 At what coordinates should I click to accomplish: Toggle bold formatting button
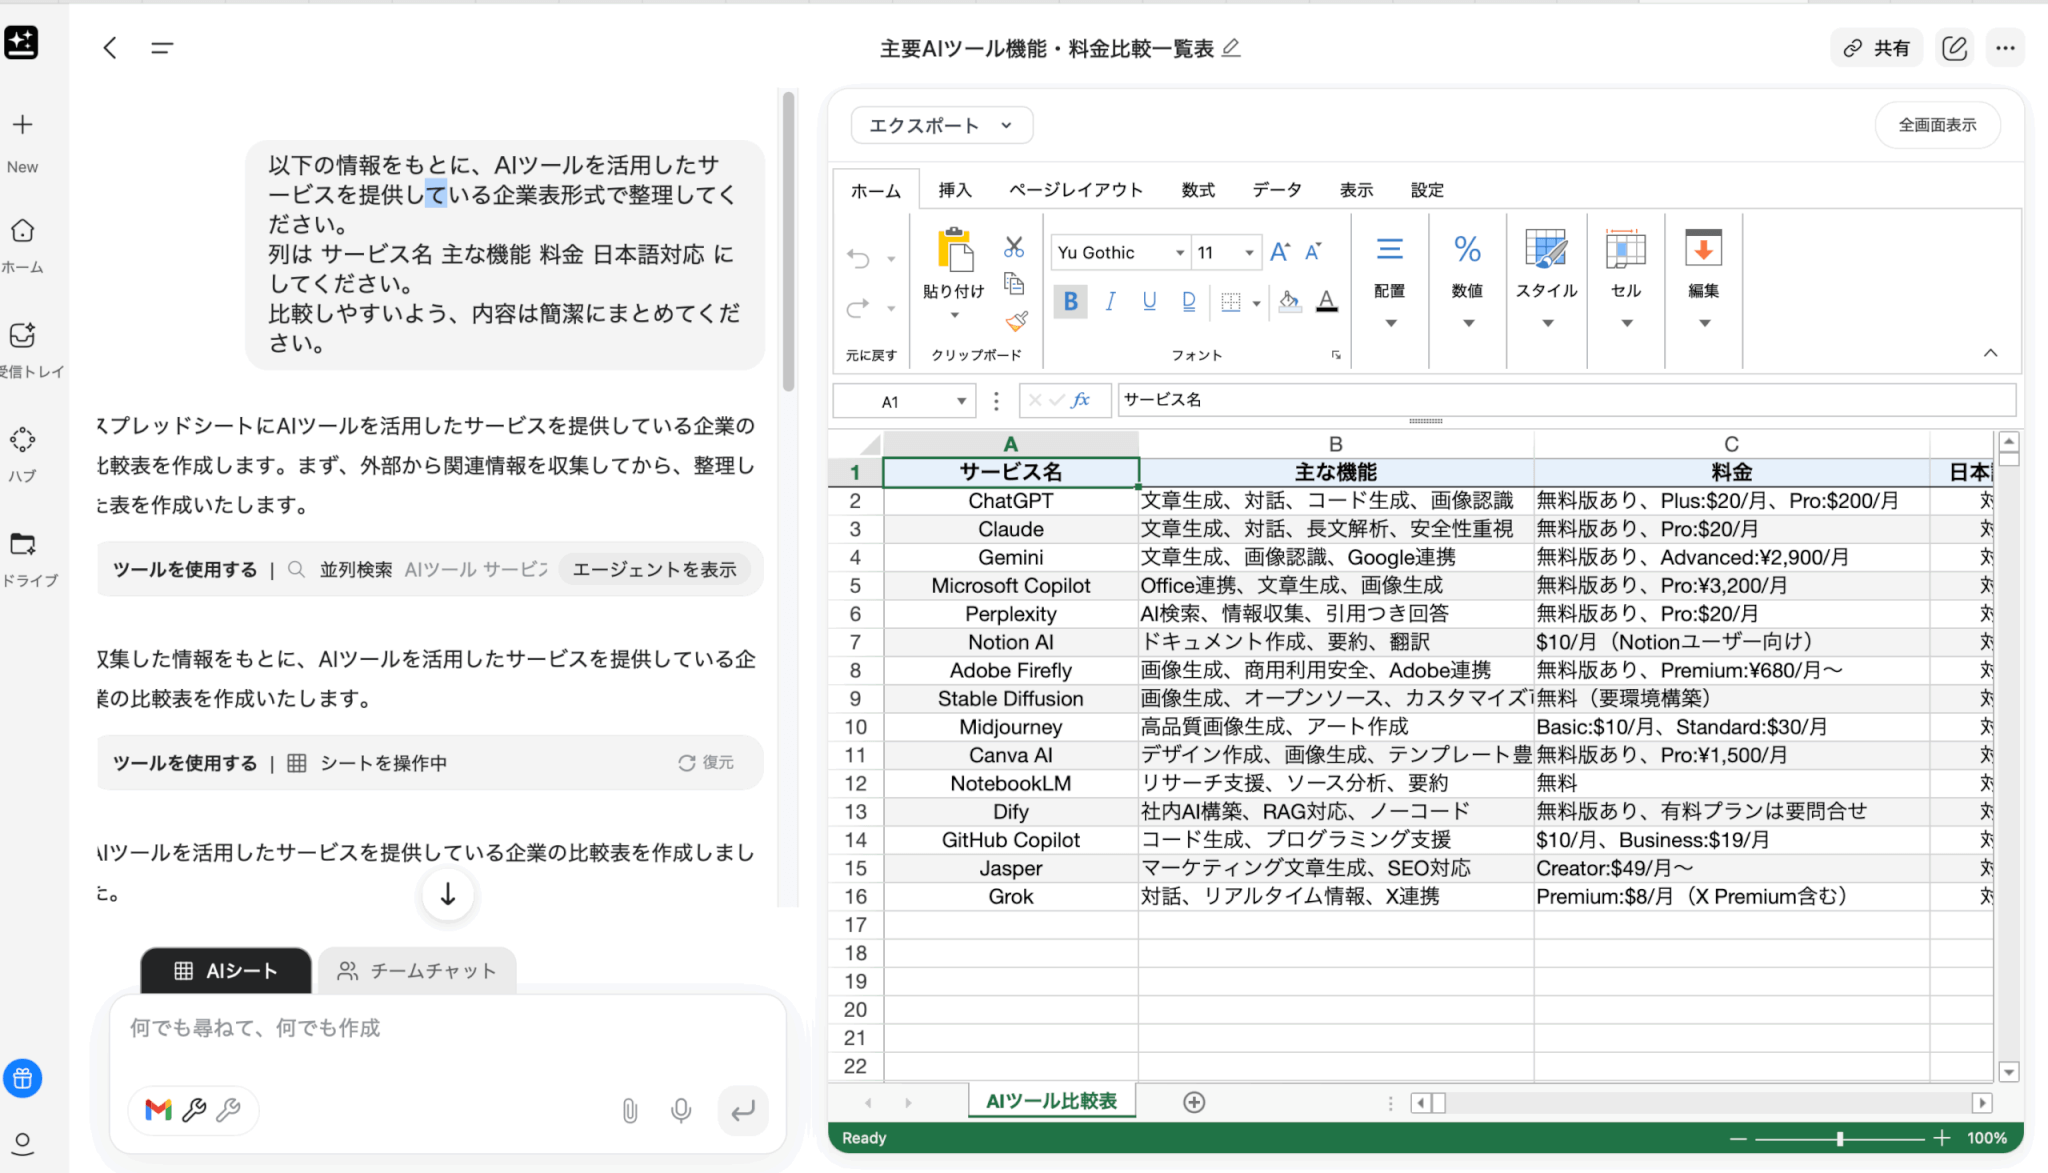tap(1070, 301)
